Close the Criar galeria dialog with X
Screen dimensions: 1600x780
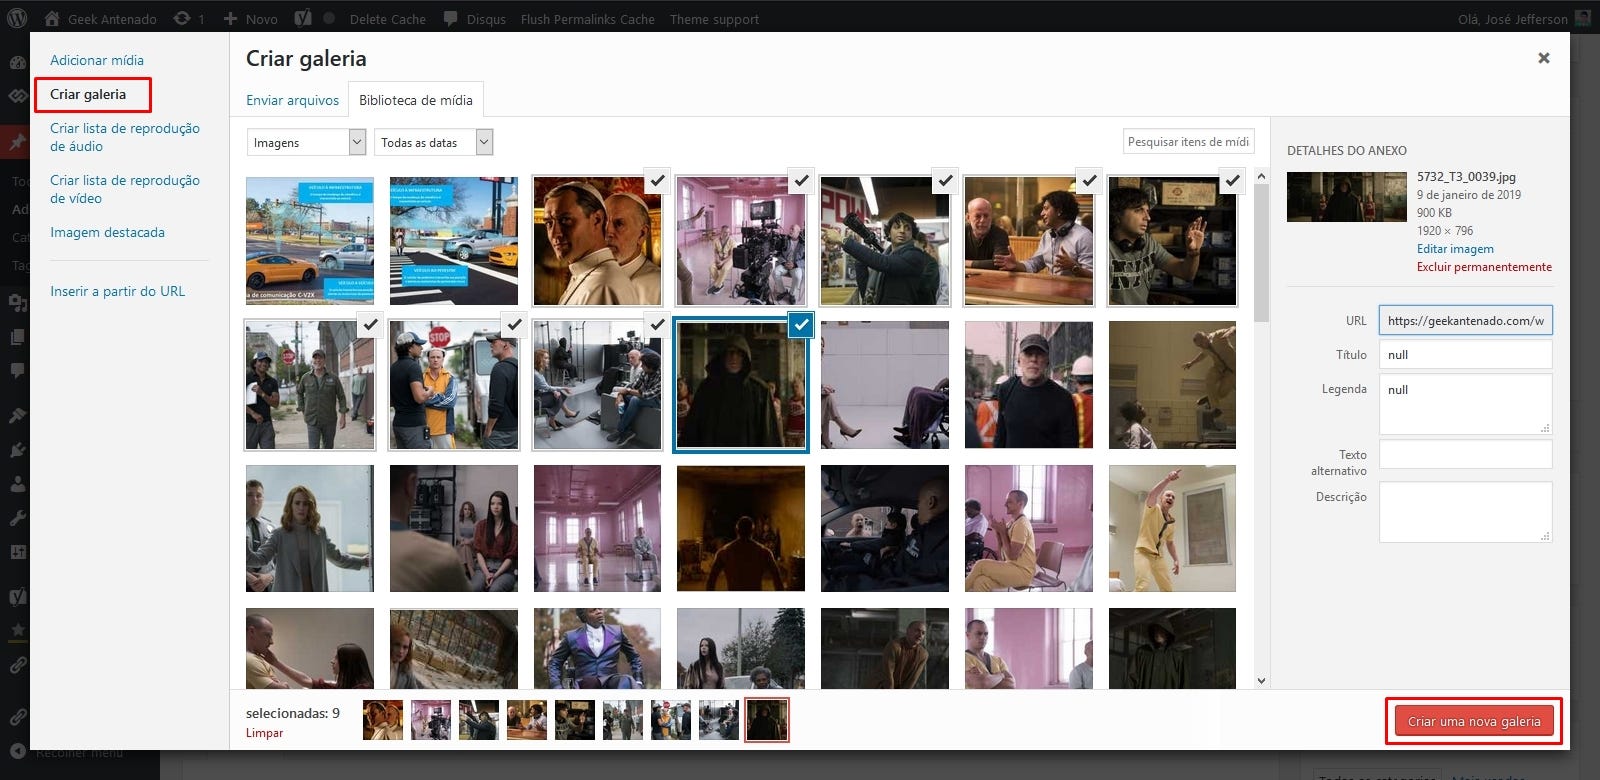[x=1544, y=58]
